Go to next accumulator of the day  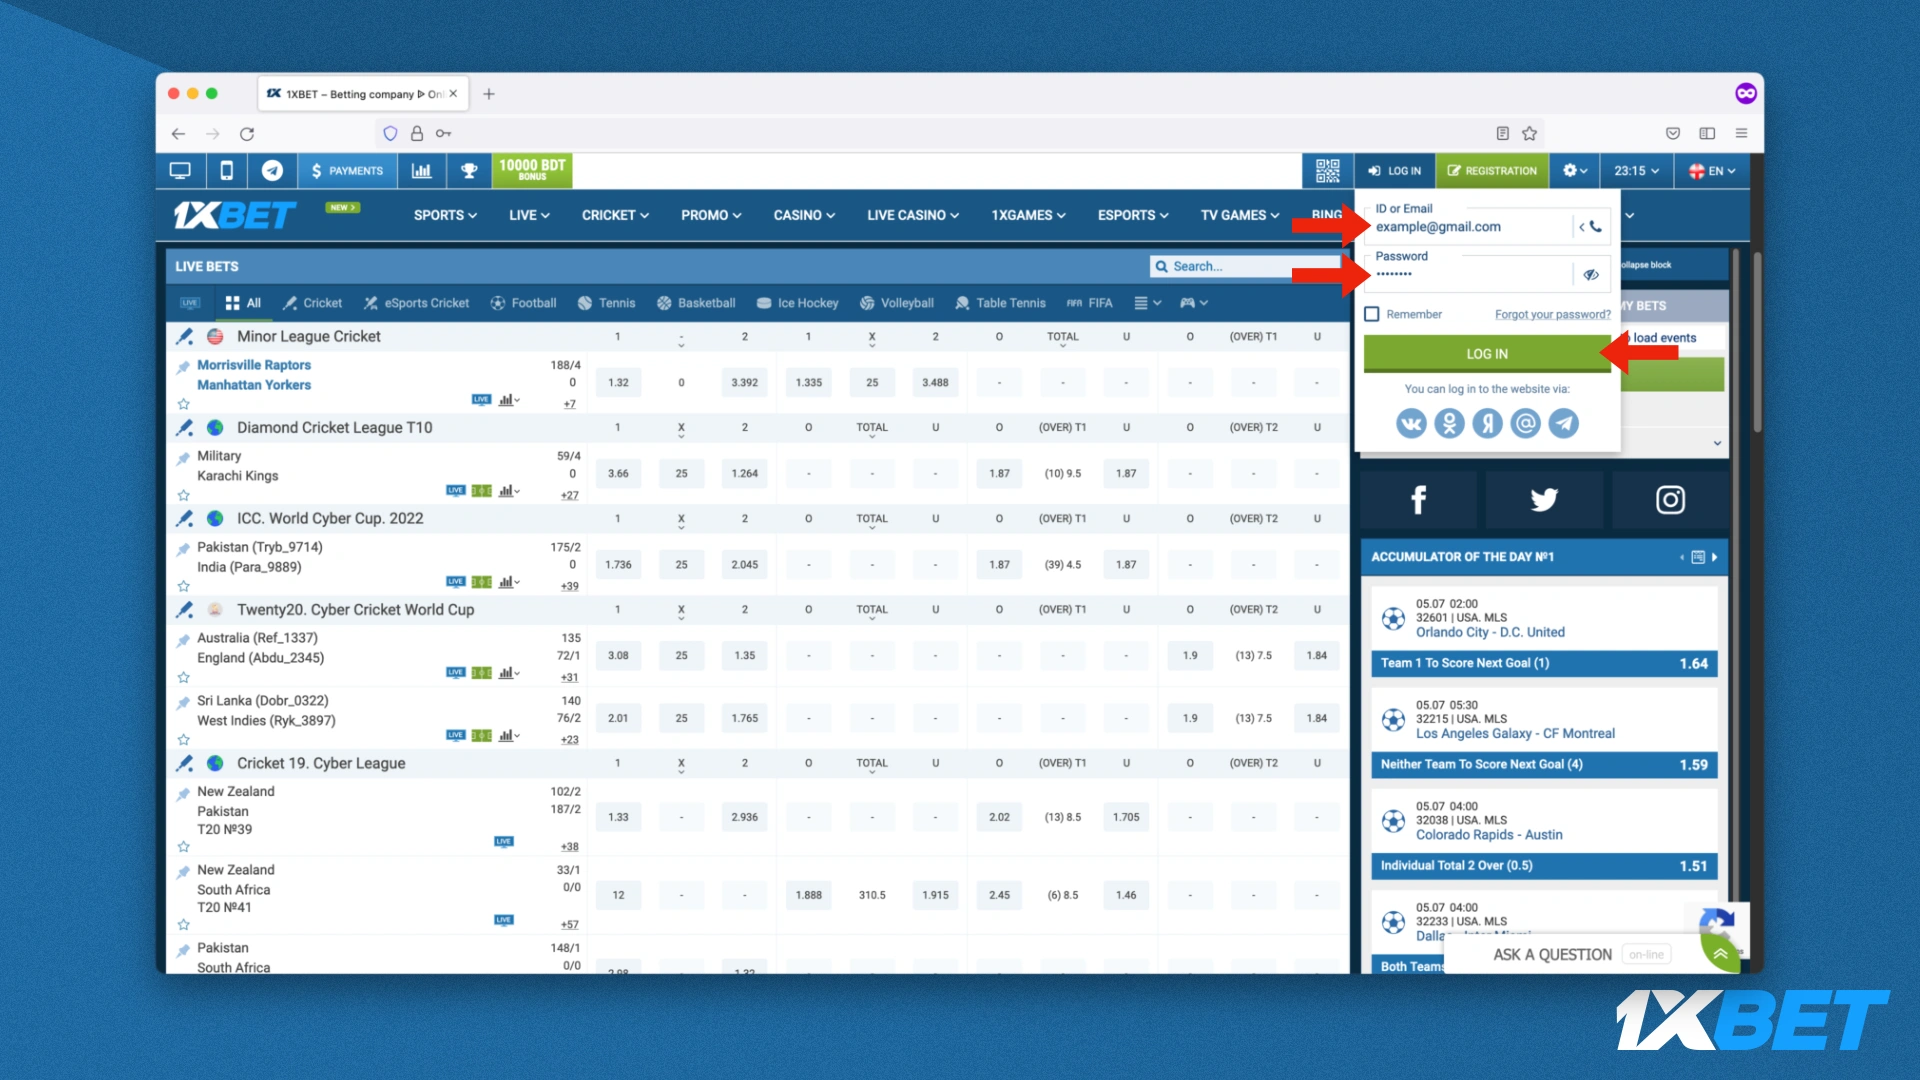click(x=1715, y=557)
